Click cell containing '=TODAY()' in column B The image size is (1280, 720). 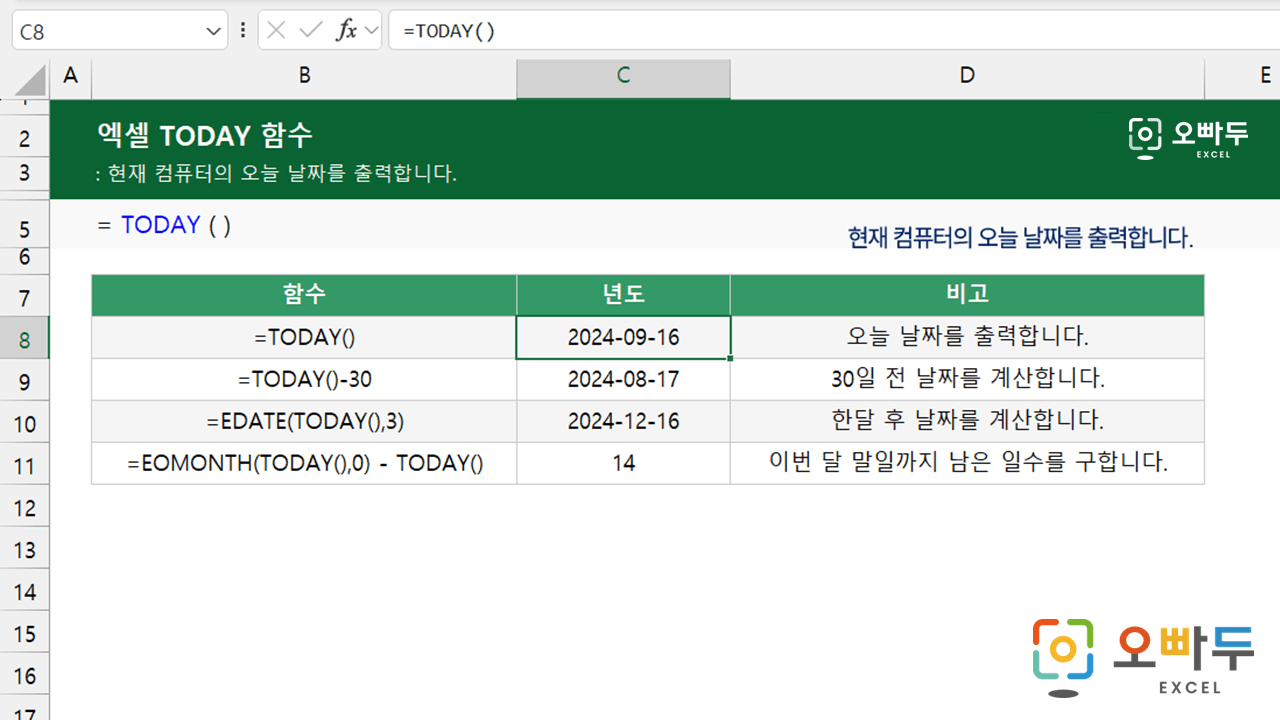pos(304,338)
